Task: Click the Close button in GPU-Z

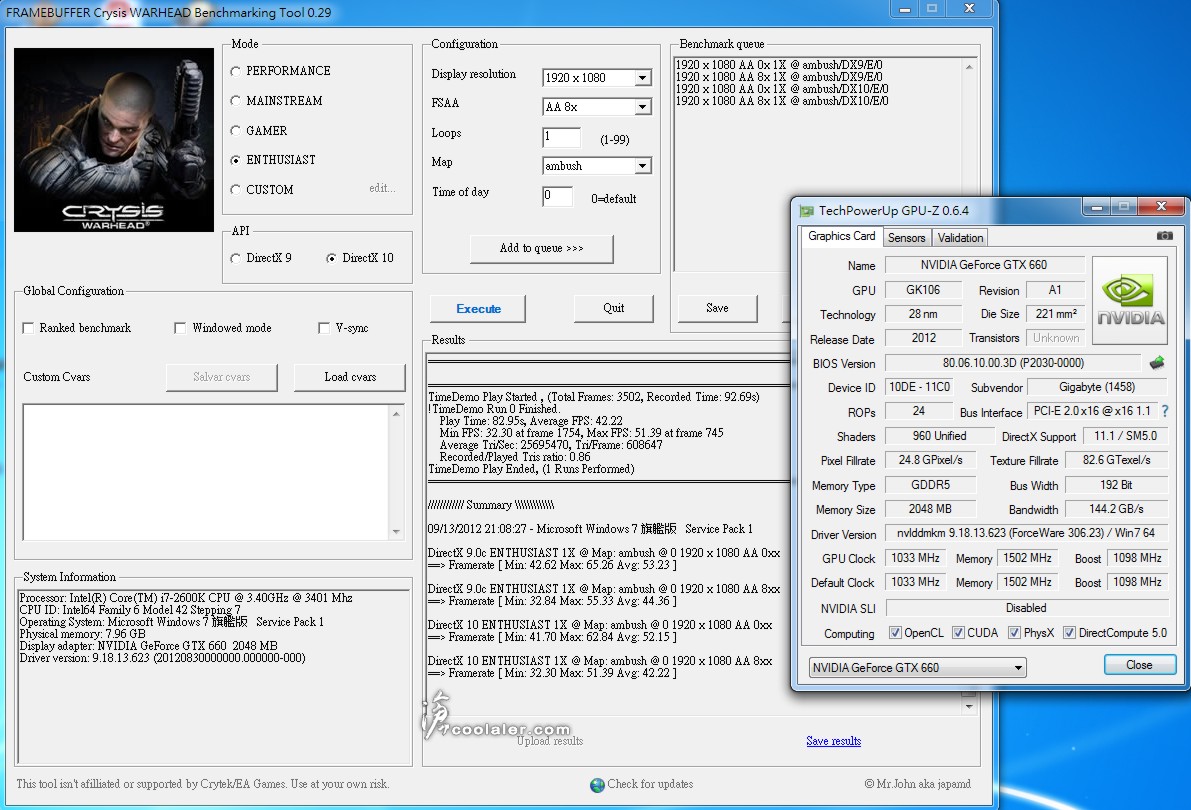Action: (x=1139, y=665)
